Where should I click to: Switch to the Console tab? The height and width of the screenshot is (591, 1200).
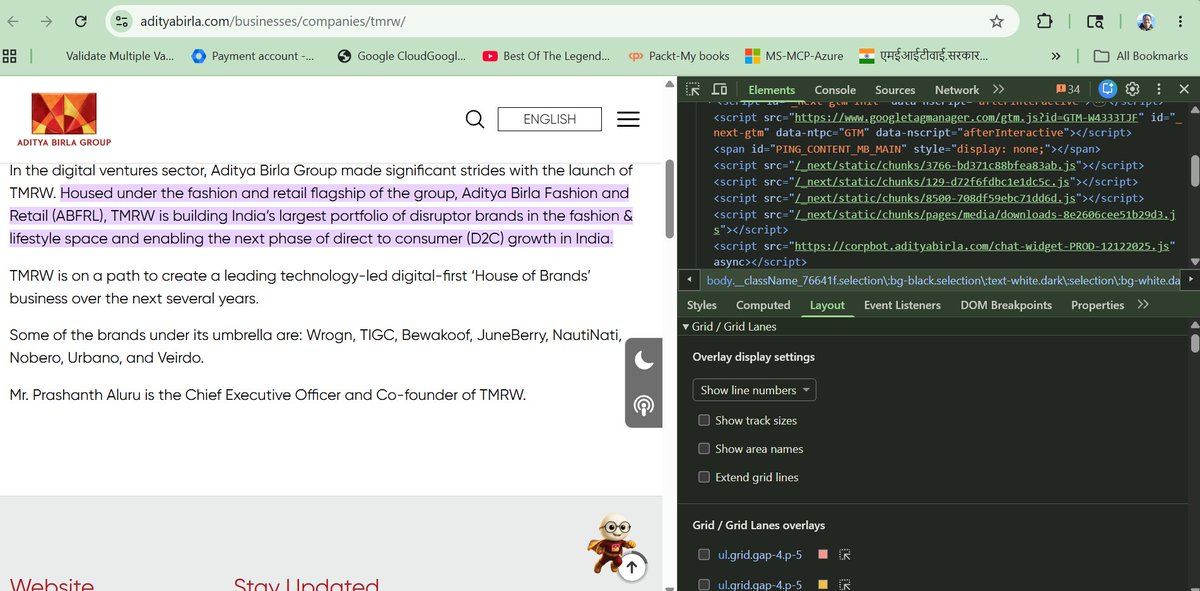tap(835, 90)
